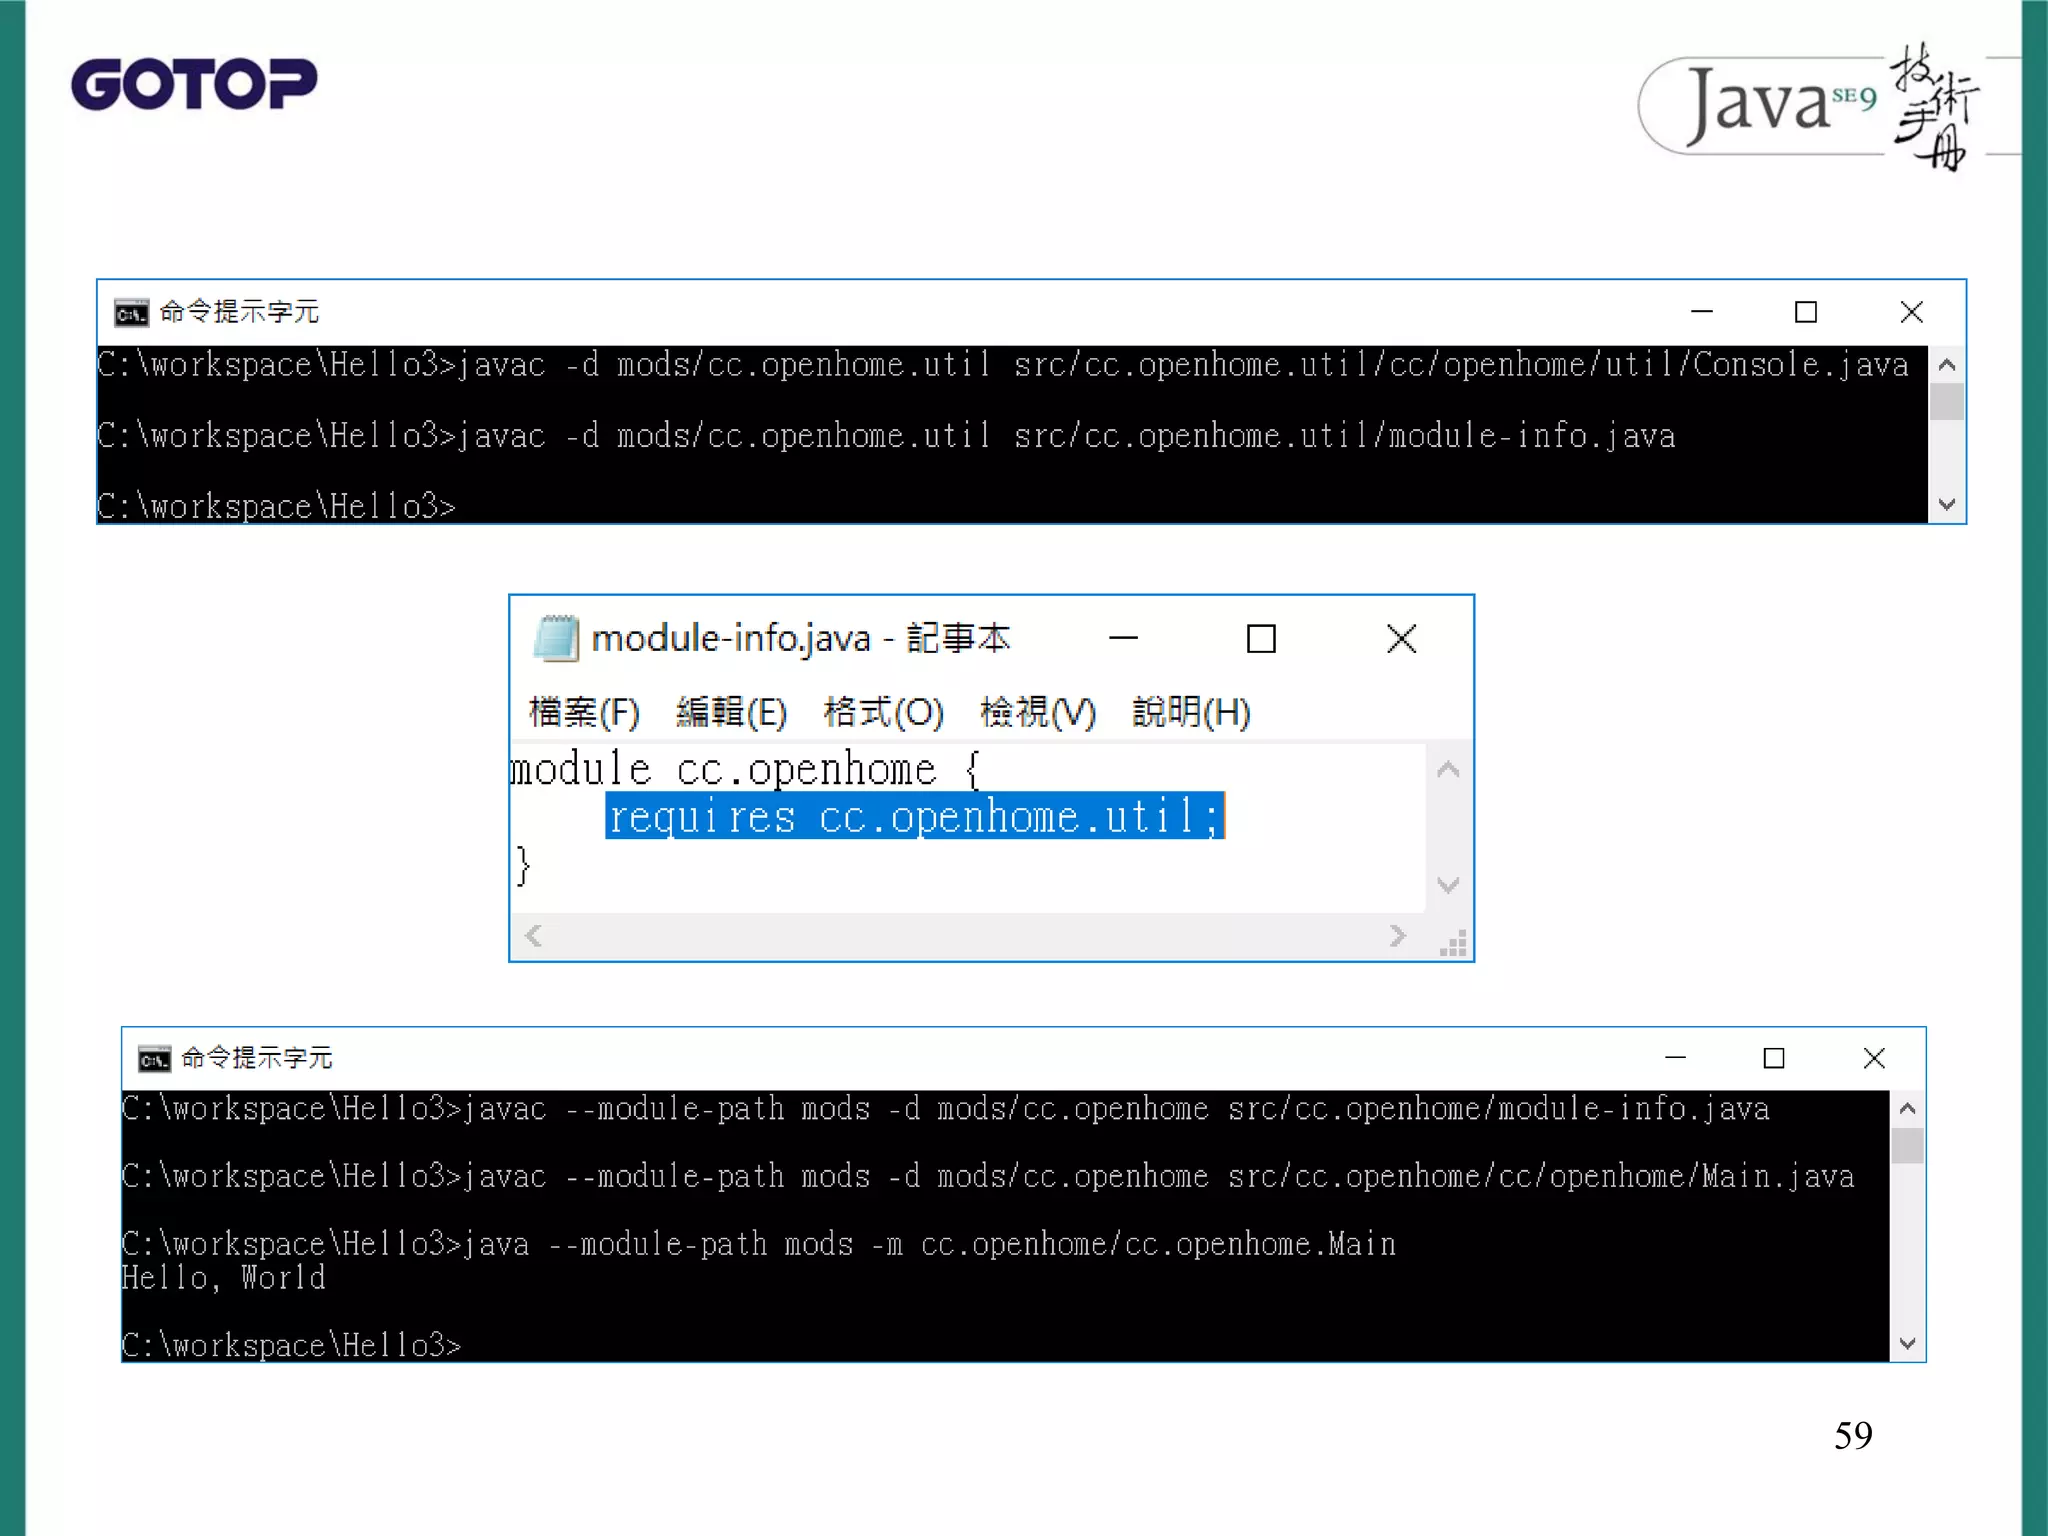
Task: Minimize the module-info.java Notepad window
Action: point(1124,639)
